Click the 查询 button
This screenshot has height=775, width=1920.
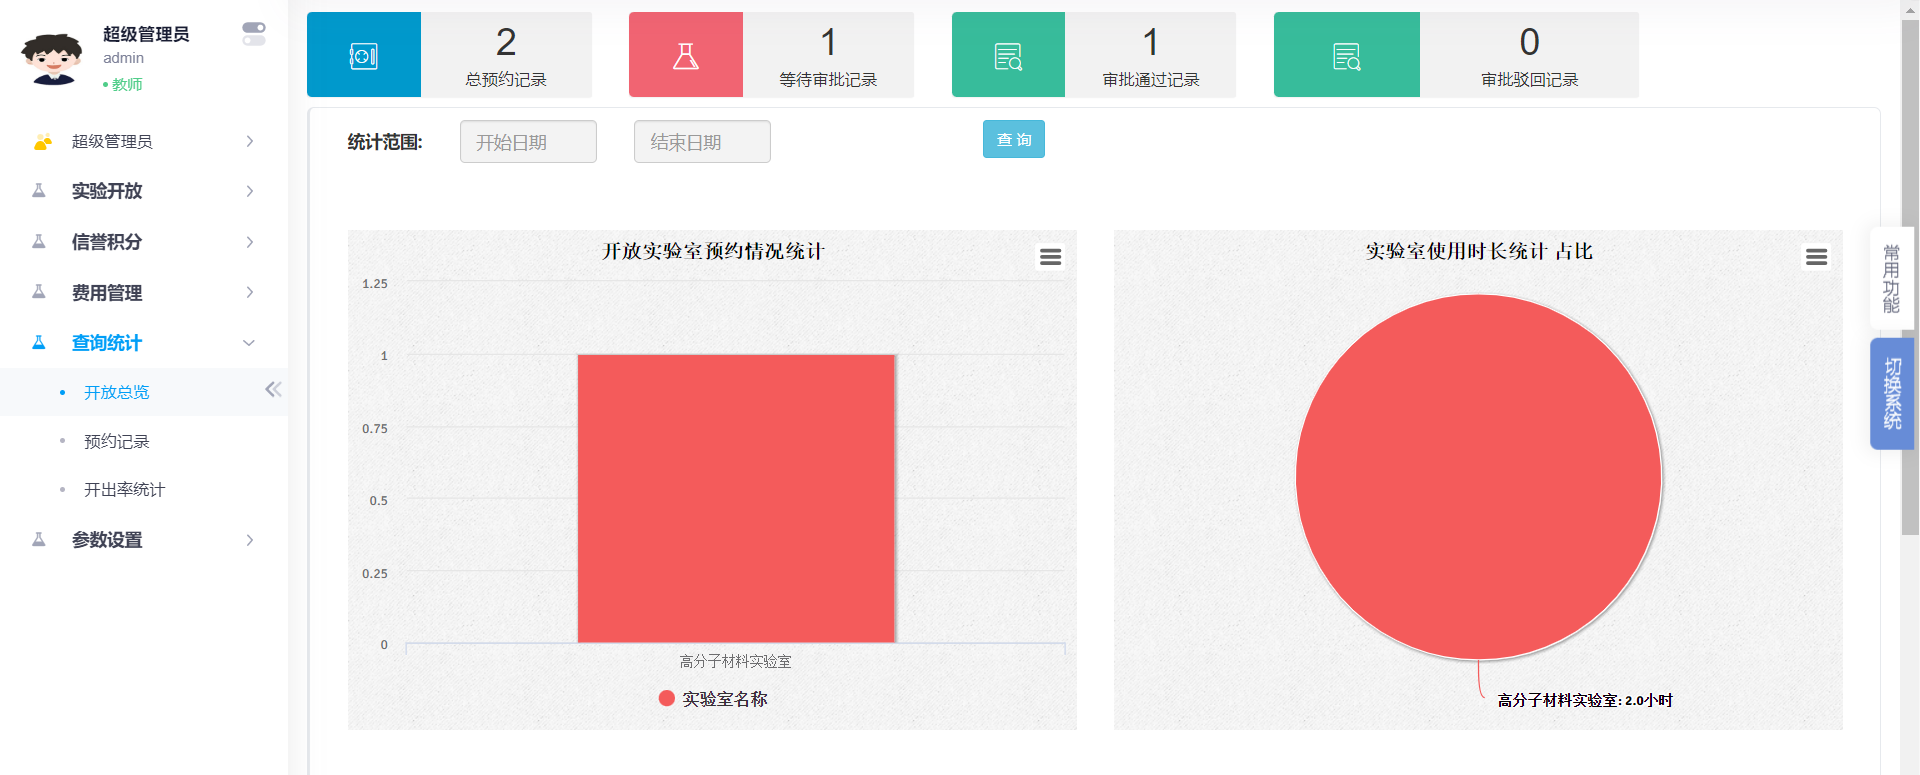pos(1013,140)
